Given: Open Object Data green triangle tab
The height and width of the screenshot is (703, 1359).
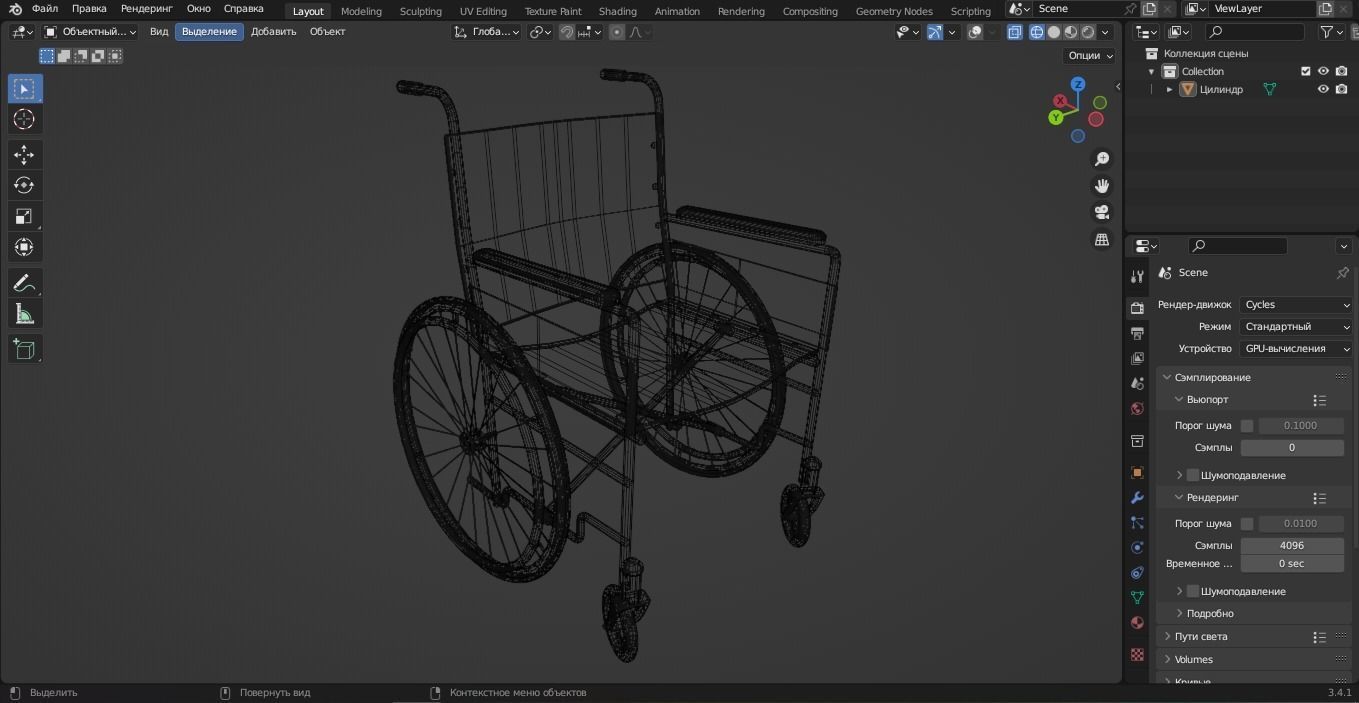Looking at the screenshot, I should pyautogui.click(x=1137, y=597).
